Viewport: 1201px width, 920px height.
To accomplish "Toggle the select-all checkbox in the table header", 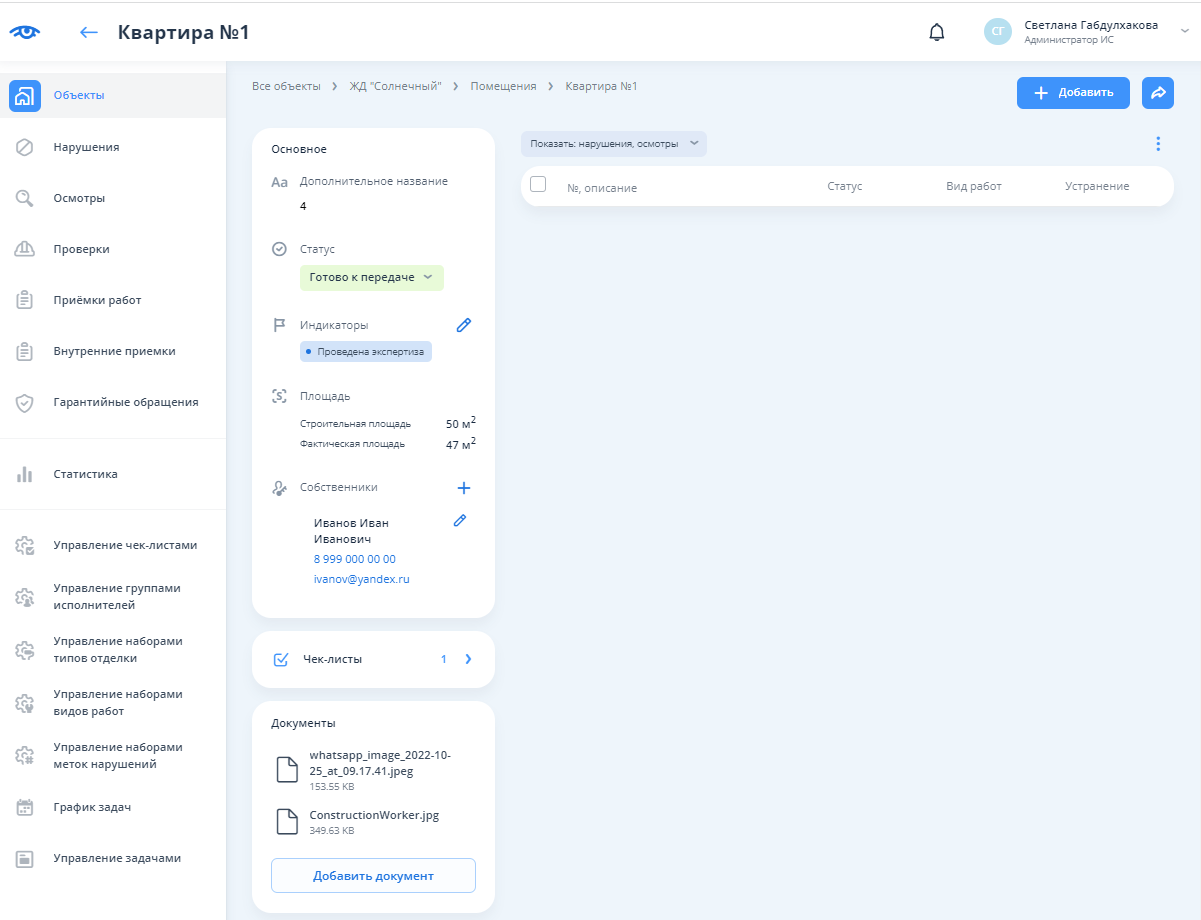I will click(x=538, y=184).
